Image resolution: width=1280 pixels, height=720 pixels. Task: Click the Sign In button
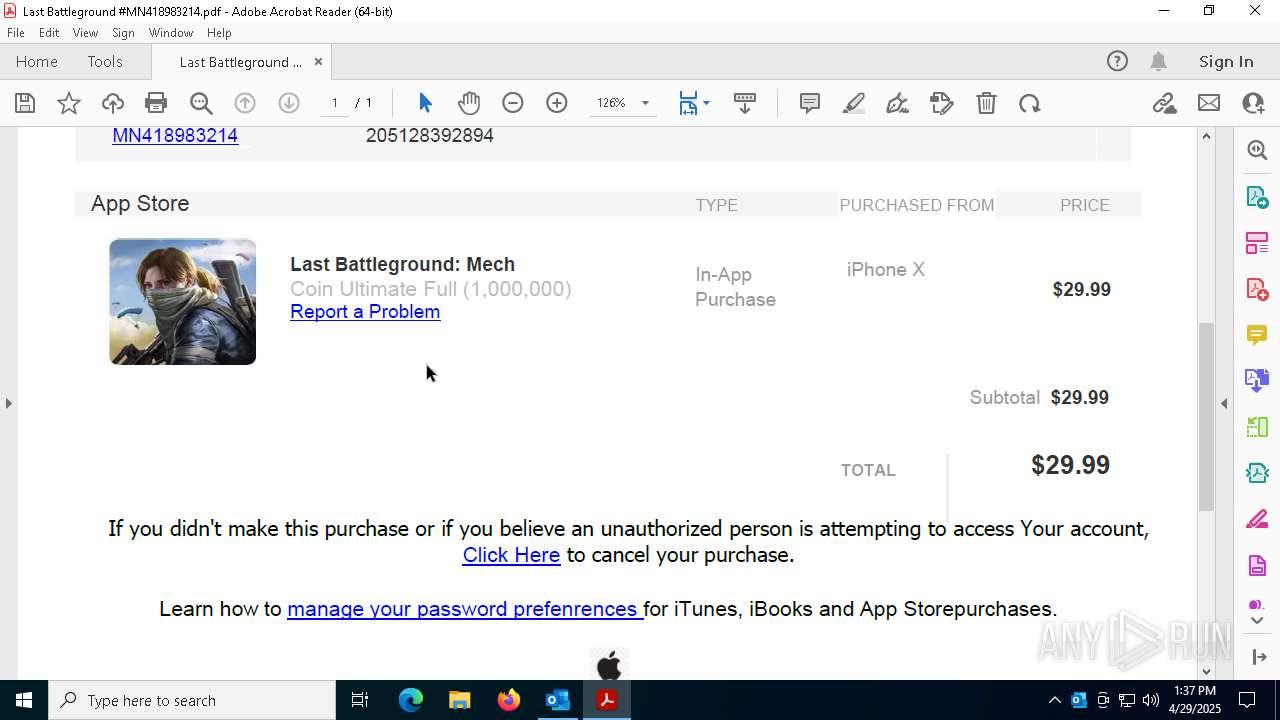pyautogui.click(x=1226, y=62)
